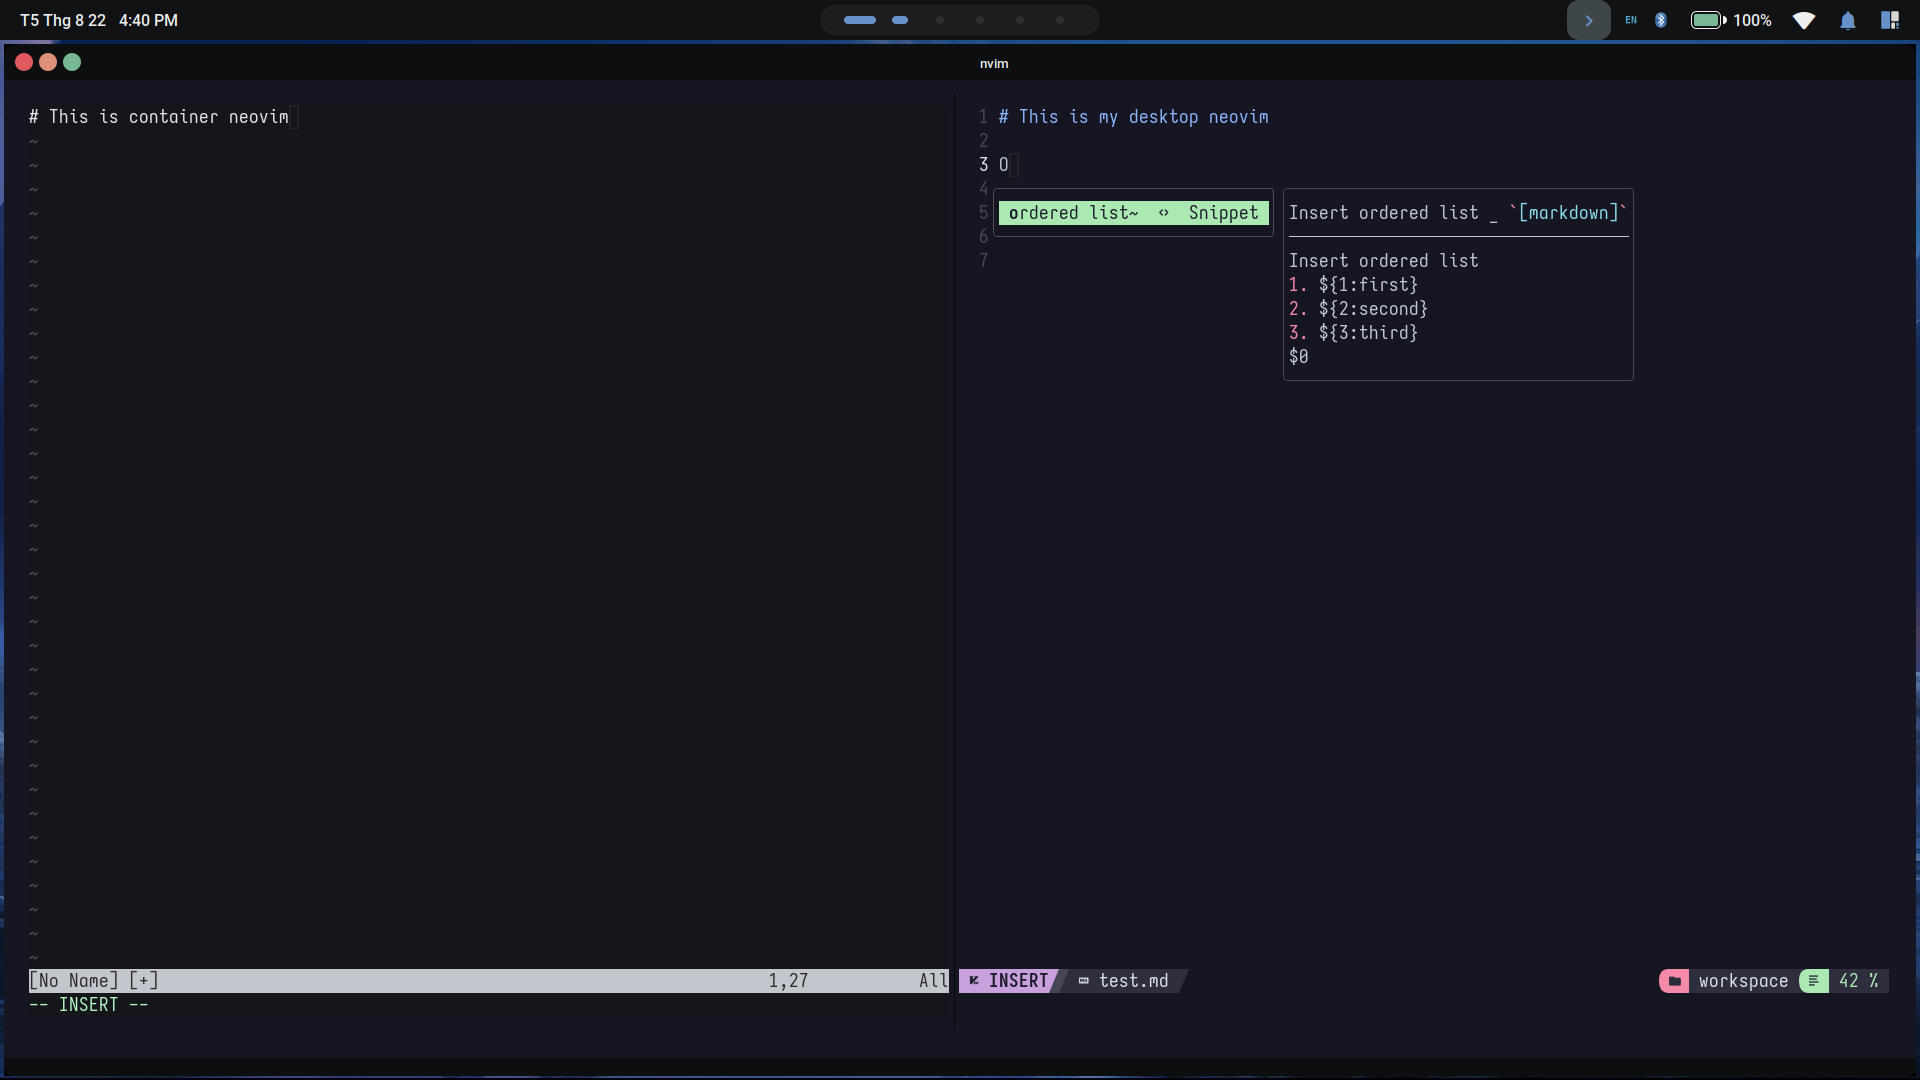Switch to the first workspace indicator
The image size is (1920, 1080).
(860, 20)
